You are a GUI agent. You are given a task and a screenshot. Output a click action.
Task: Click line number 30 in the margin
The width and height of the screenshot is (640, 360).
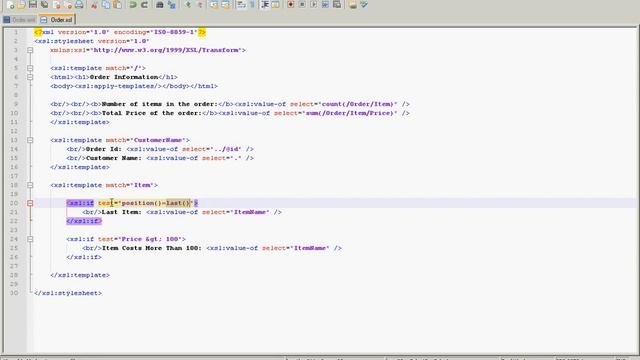pos(14,293)
